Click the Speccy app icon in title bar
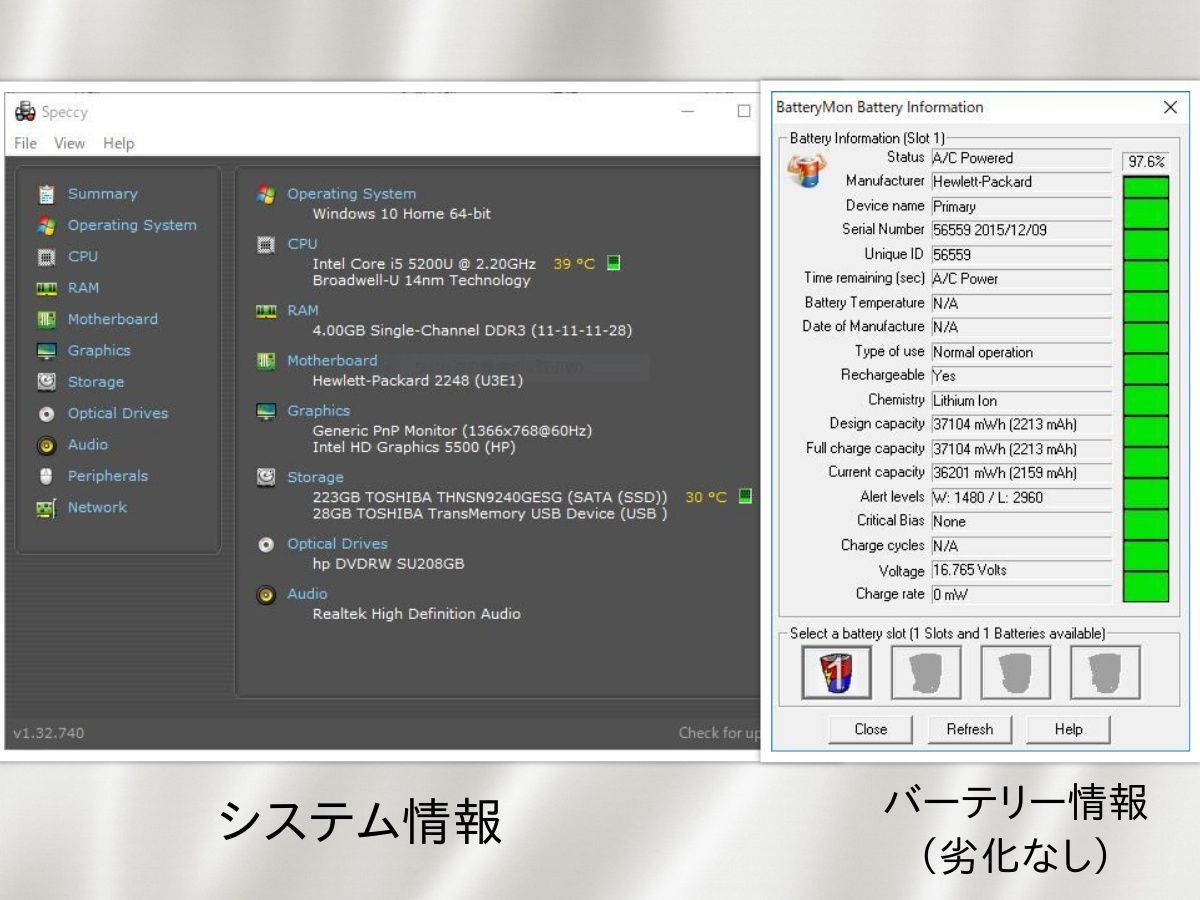Viewport: 1200px width, 900px height. click(25, 112)
